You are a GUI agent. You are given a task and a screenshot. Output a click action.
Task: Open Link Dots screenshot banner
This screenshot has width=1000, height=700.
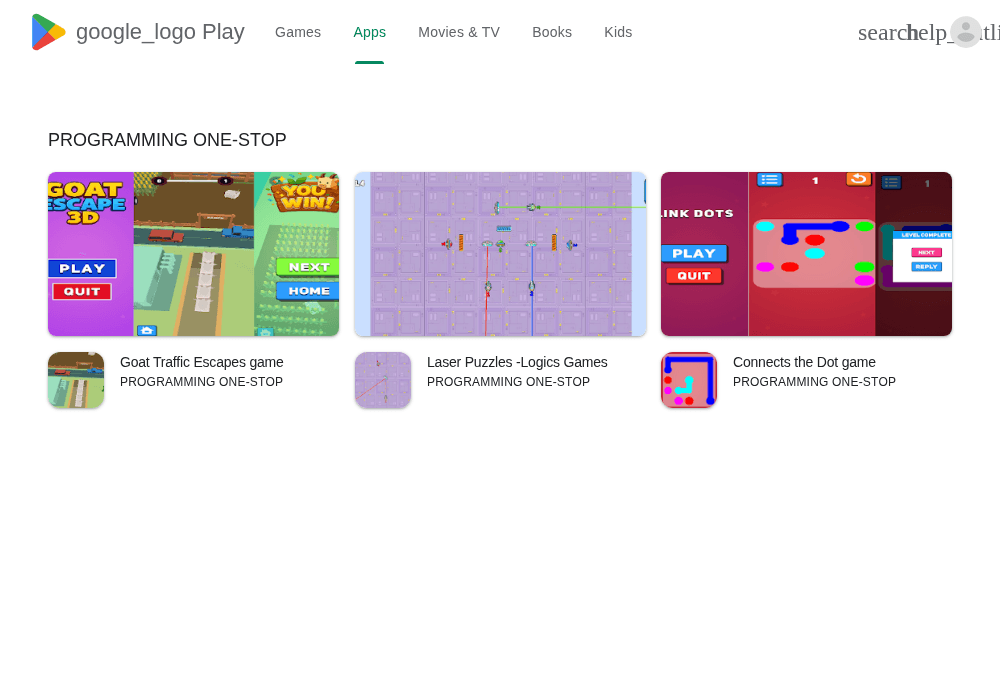[806, 254]
